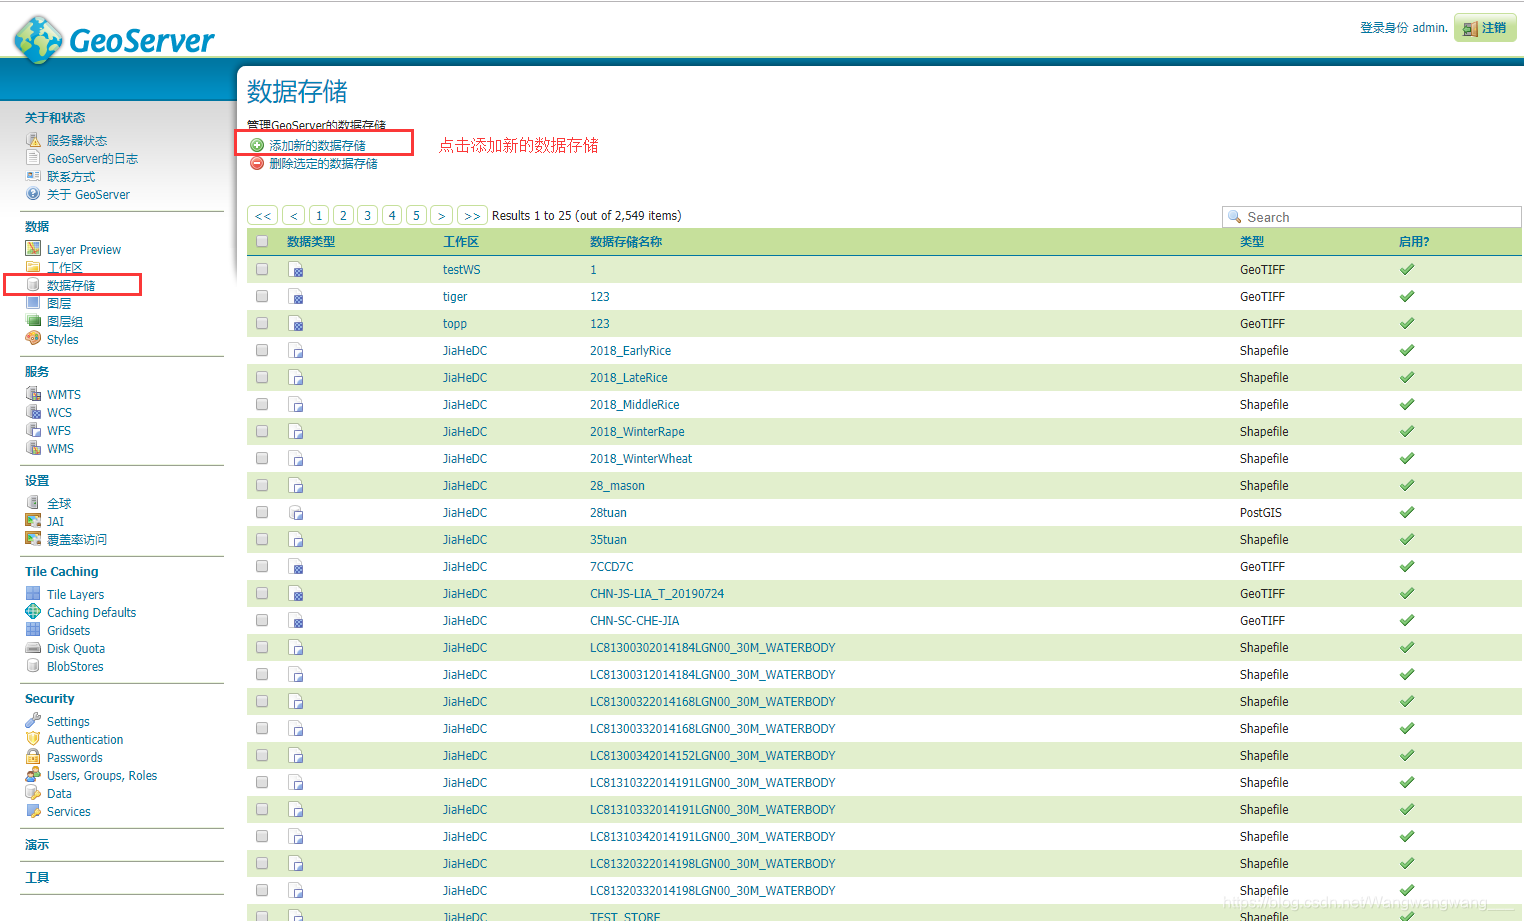Viewport: 1524px width, 921px height.
Task: Click the WFS service icon
Action: (33, 430)
